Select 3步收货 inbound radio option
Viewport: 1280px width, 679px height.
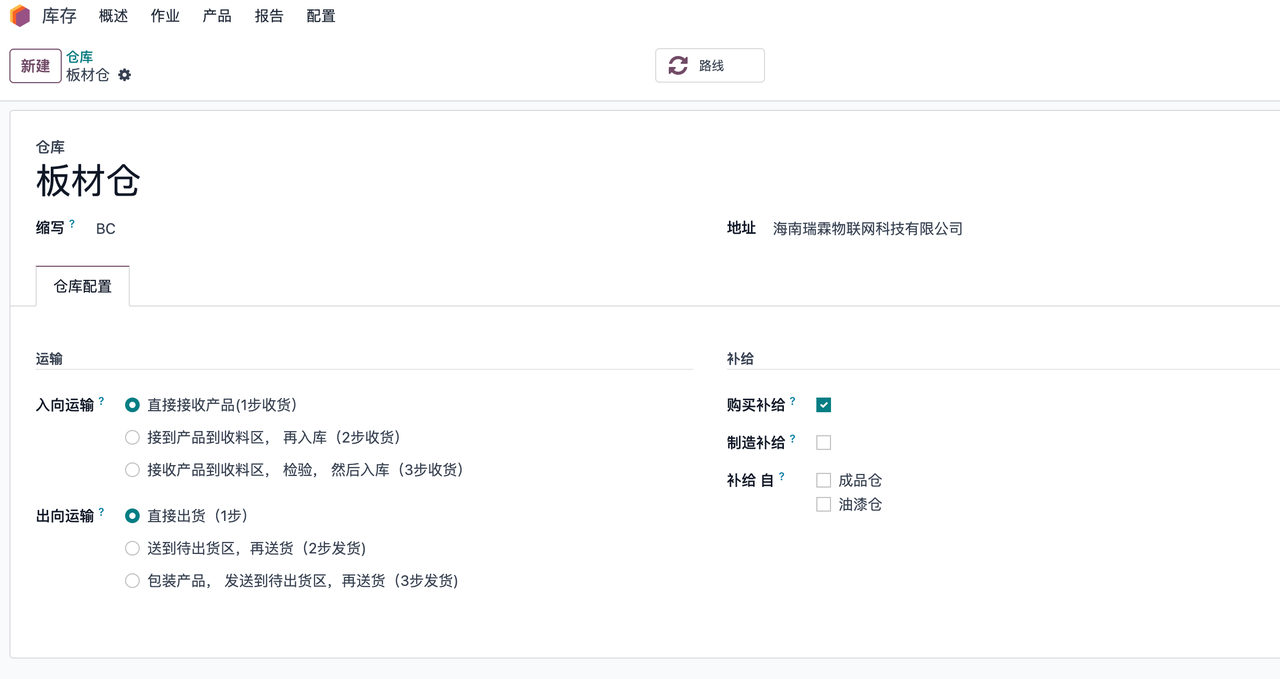click(132, 469)
